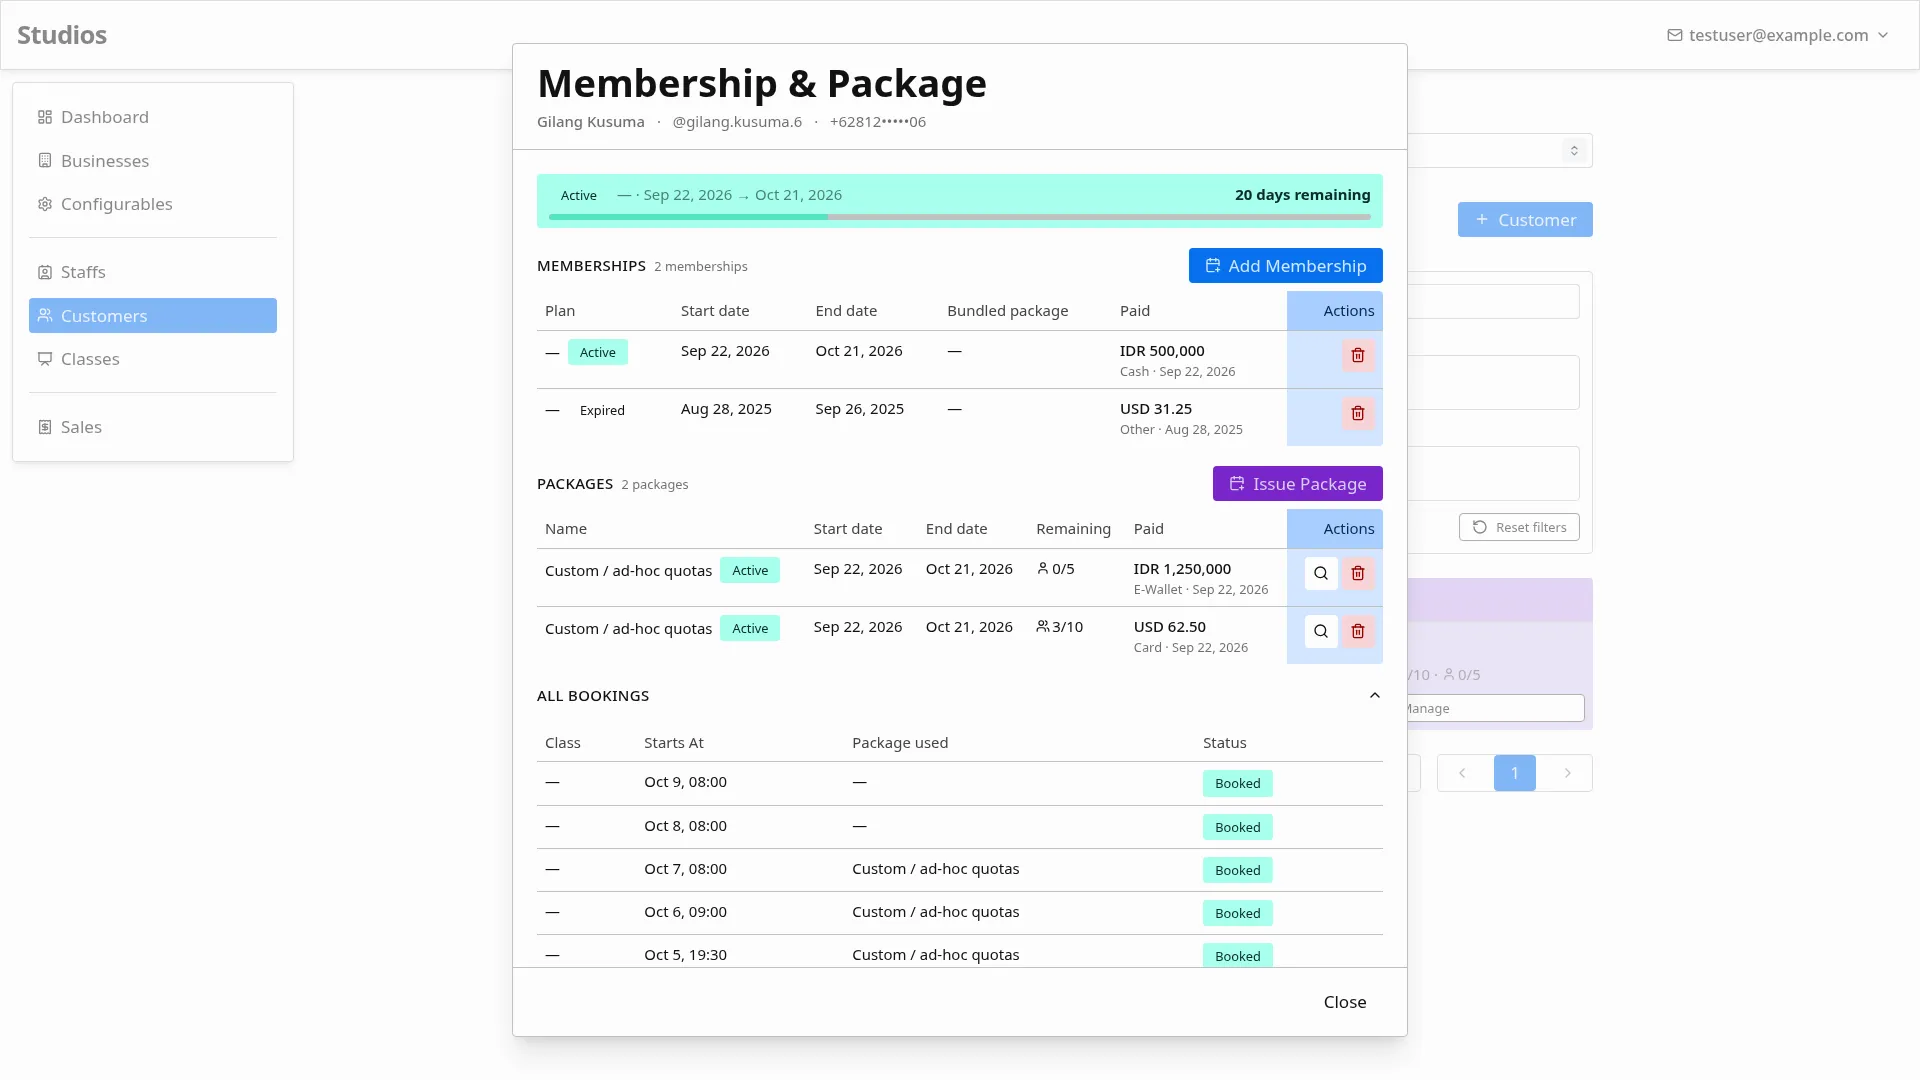Screen dimensions: 1920x1080
Task: Select Customers sidebar item
Action: point(153,316)
